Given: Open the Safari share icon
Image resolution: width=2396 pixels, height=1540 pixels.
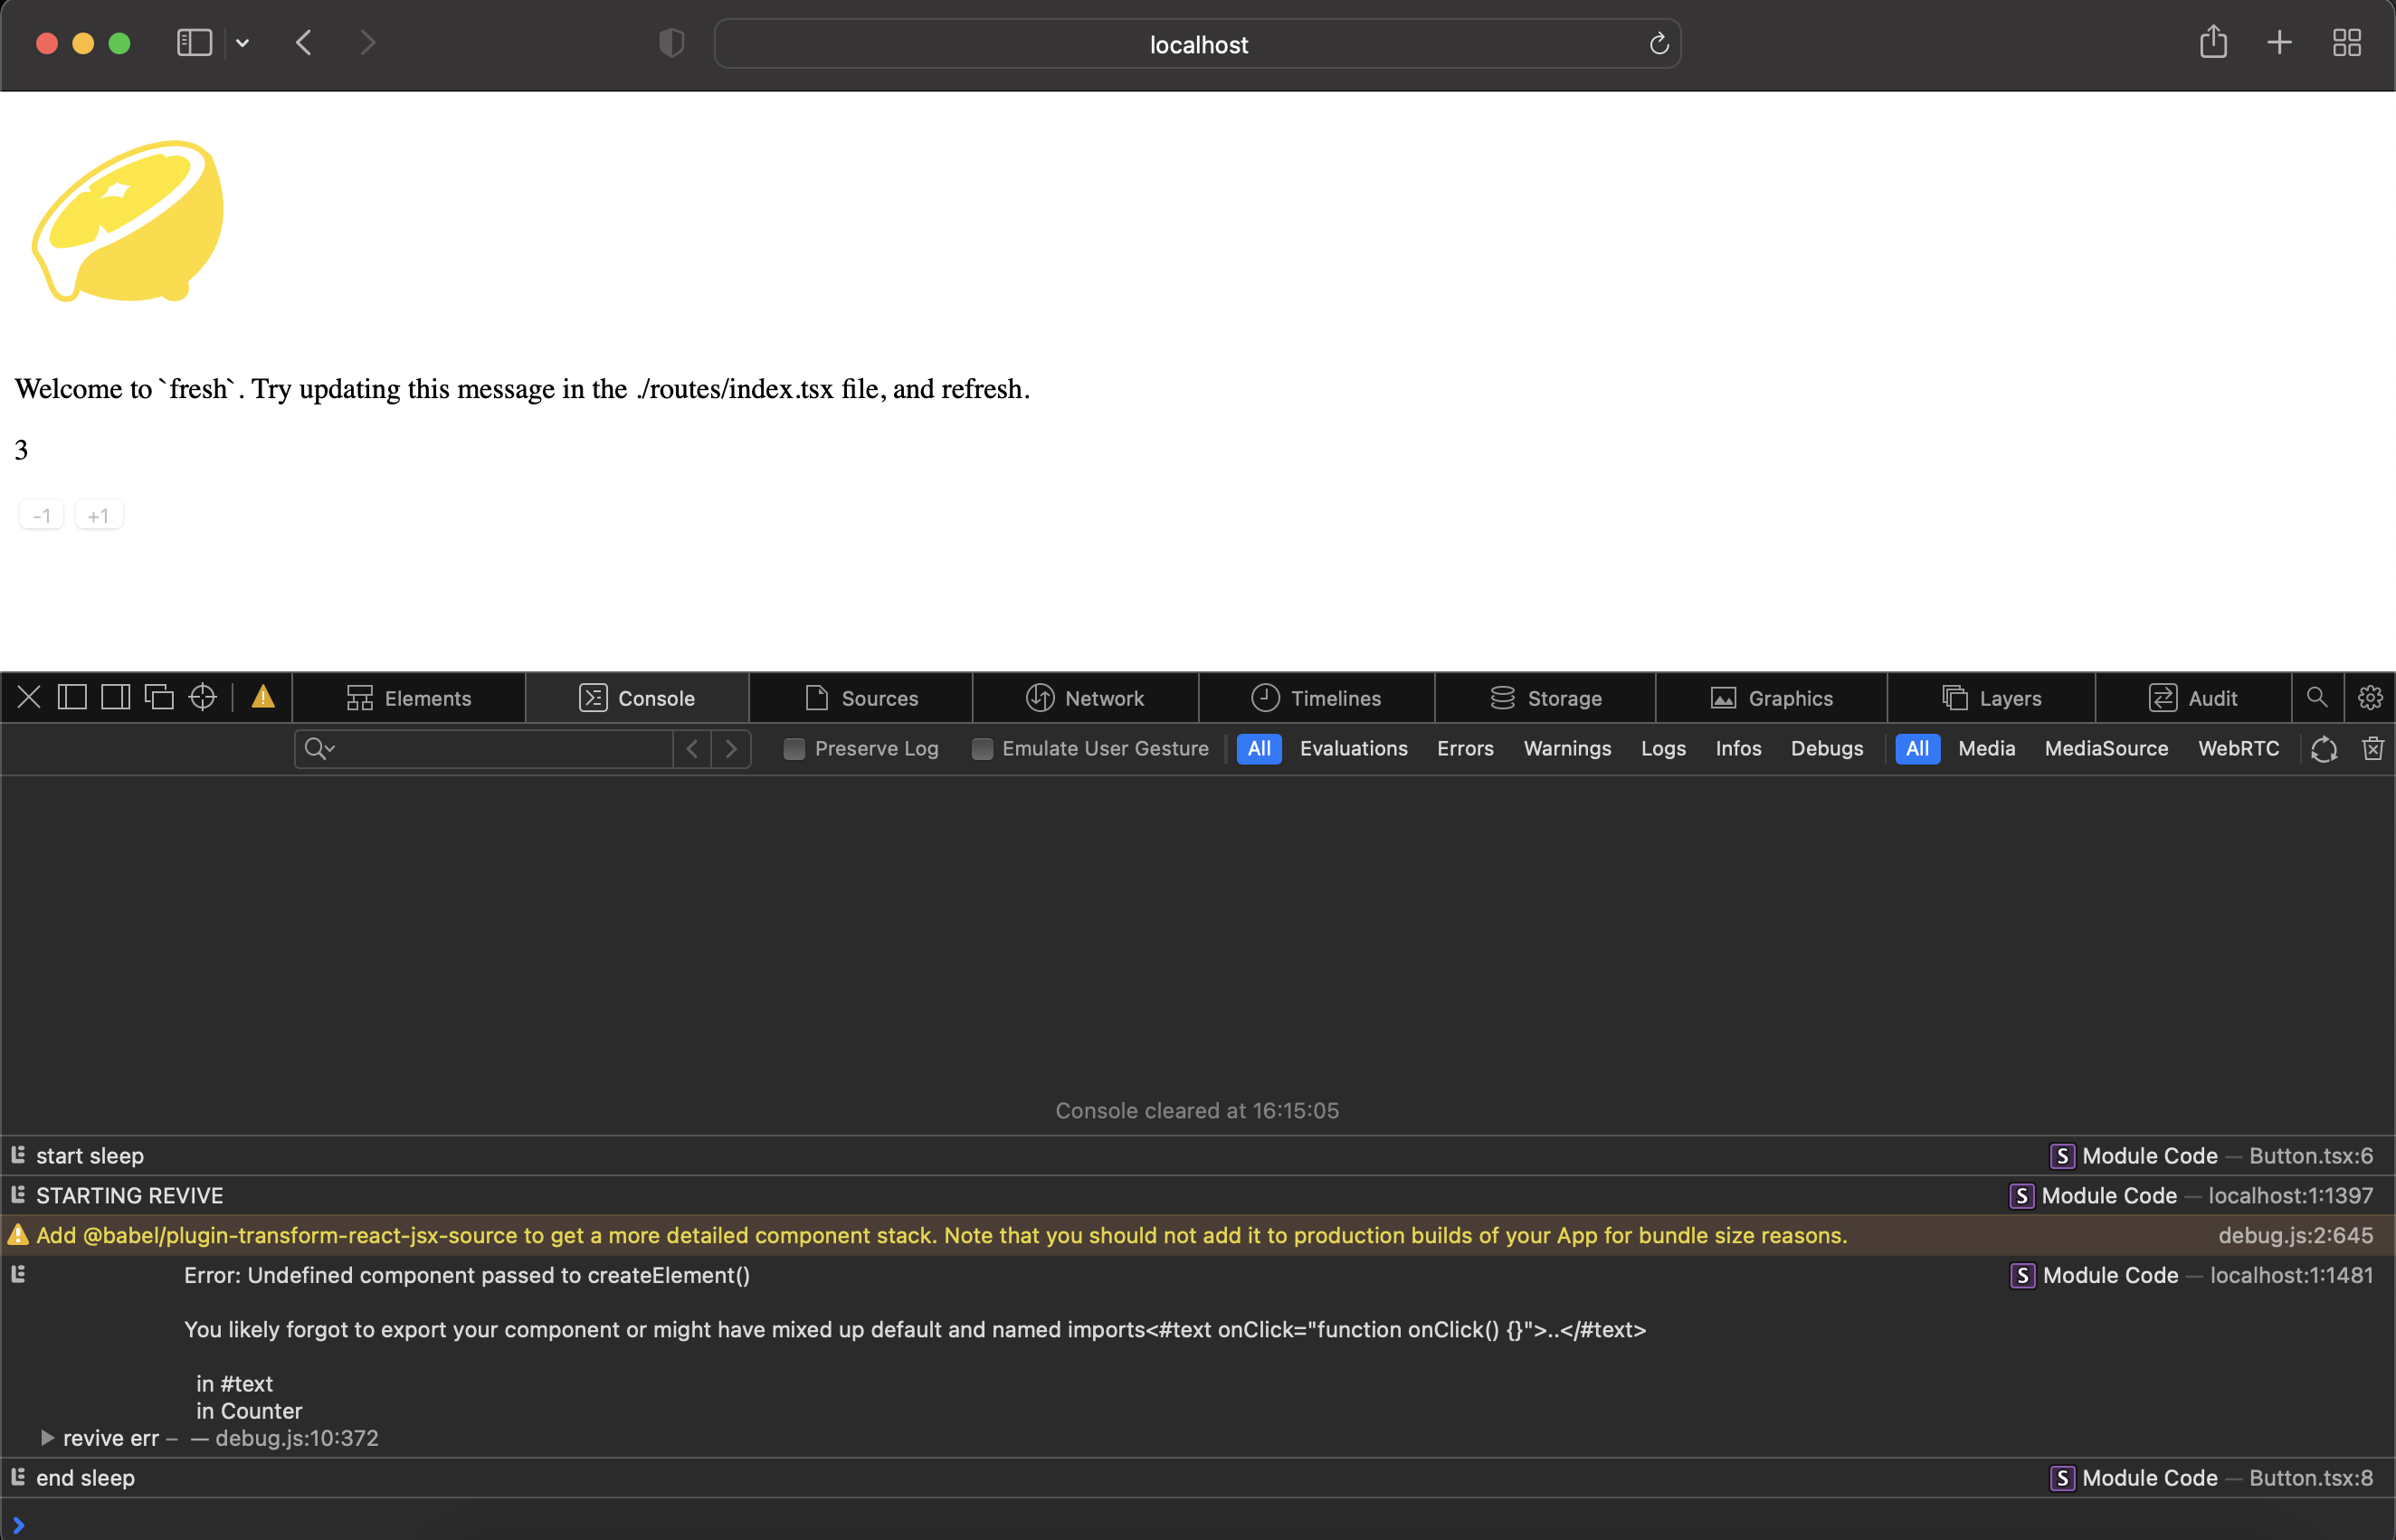Looking at the screenshot, I should tap(2214, 42).
